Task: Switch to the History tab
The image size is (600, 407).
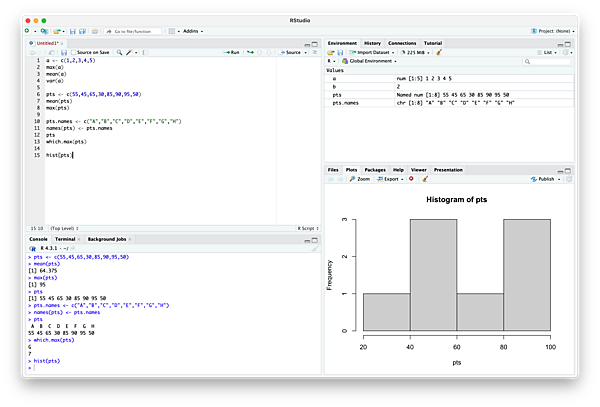Action: pyautogui.click(x=372, y=43)
